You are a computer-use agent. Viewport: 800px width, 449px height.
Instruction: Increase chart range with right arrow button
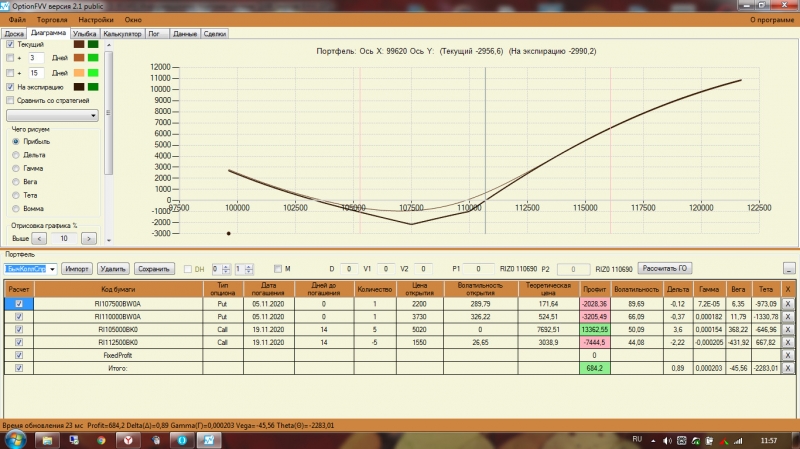(89, 238)
